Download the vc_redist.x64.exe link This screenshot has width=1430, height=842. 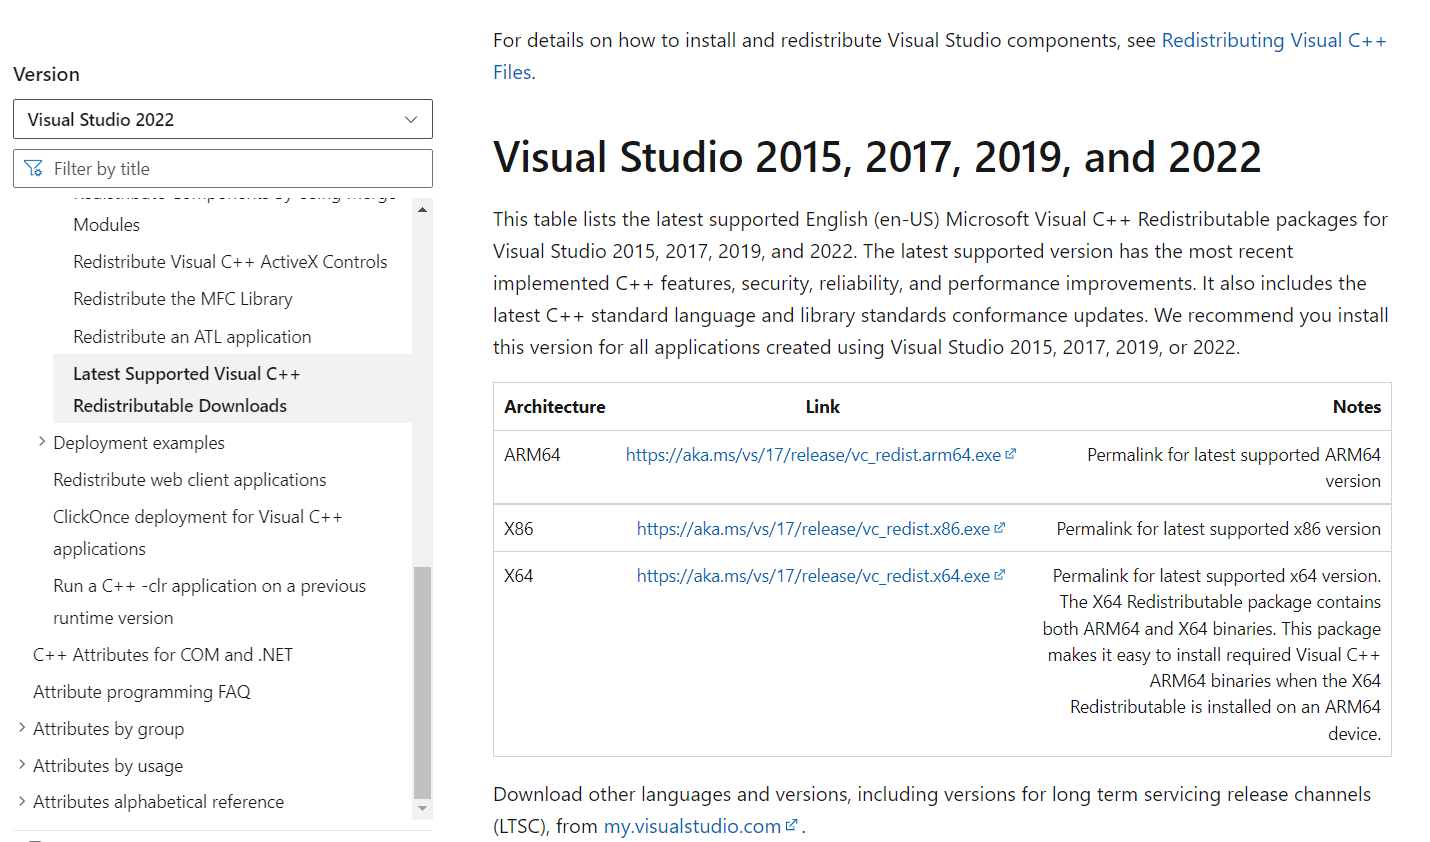(x=812, y=576)
